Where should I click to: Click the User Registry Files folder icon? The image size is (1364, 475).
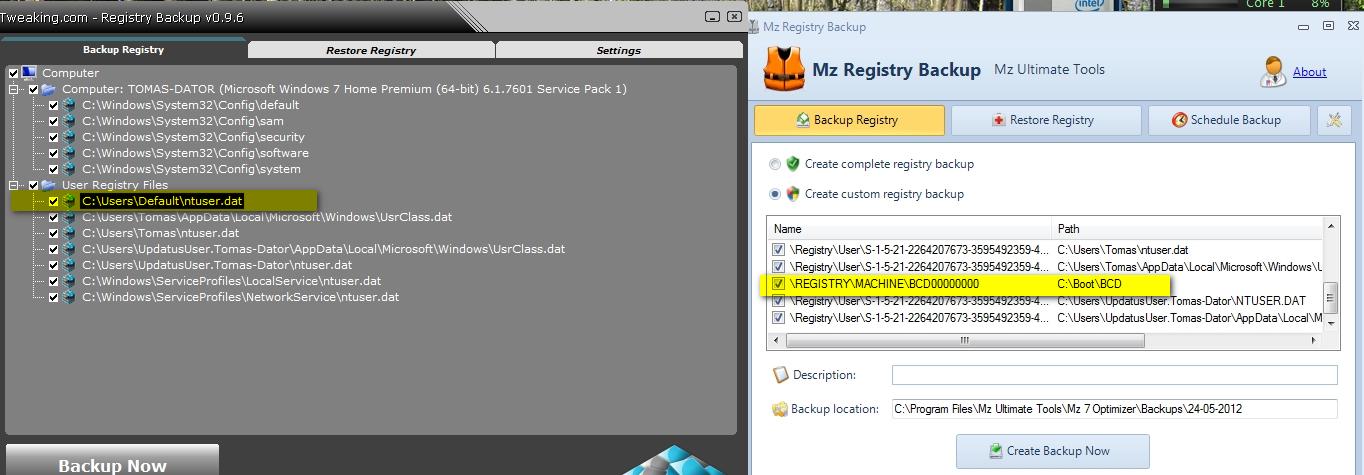click(x=49, y=185)
